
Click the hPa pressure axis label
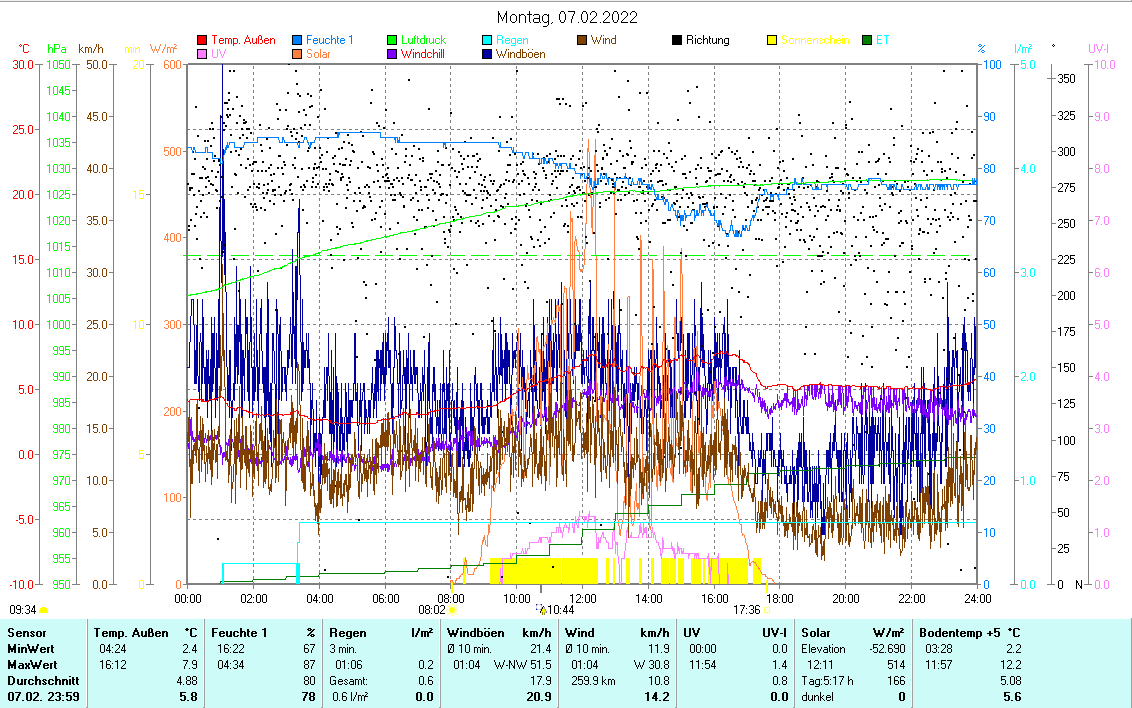(56, 49)
